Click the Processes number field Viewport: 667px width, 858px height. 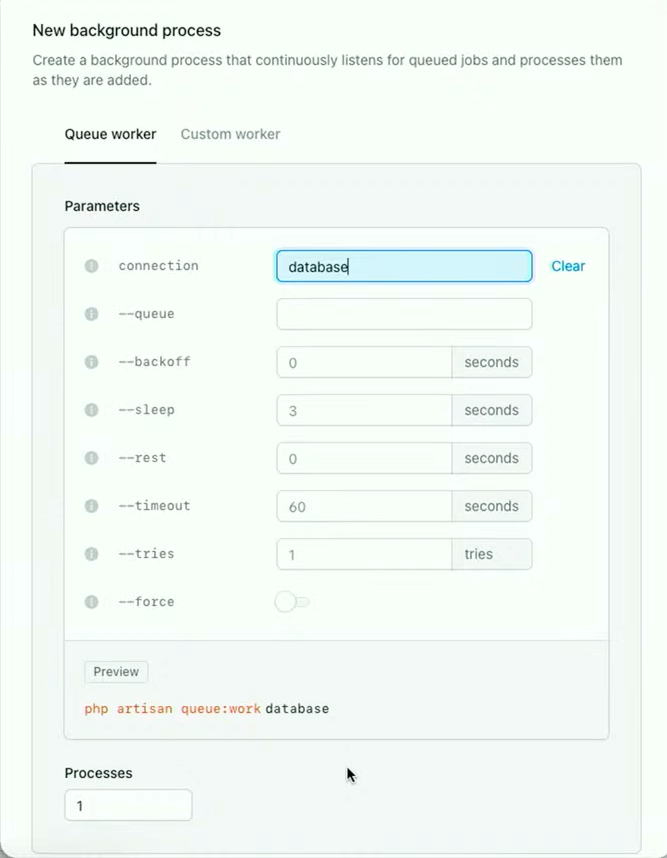click(x=128, y=805)
